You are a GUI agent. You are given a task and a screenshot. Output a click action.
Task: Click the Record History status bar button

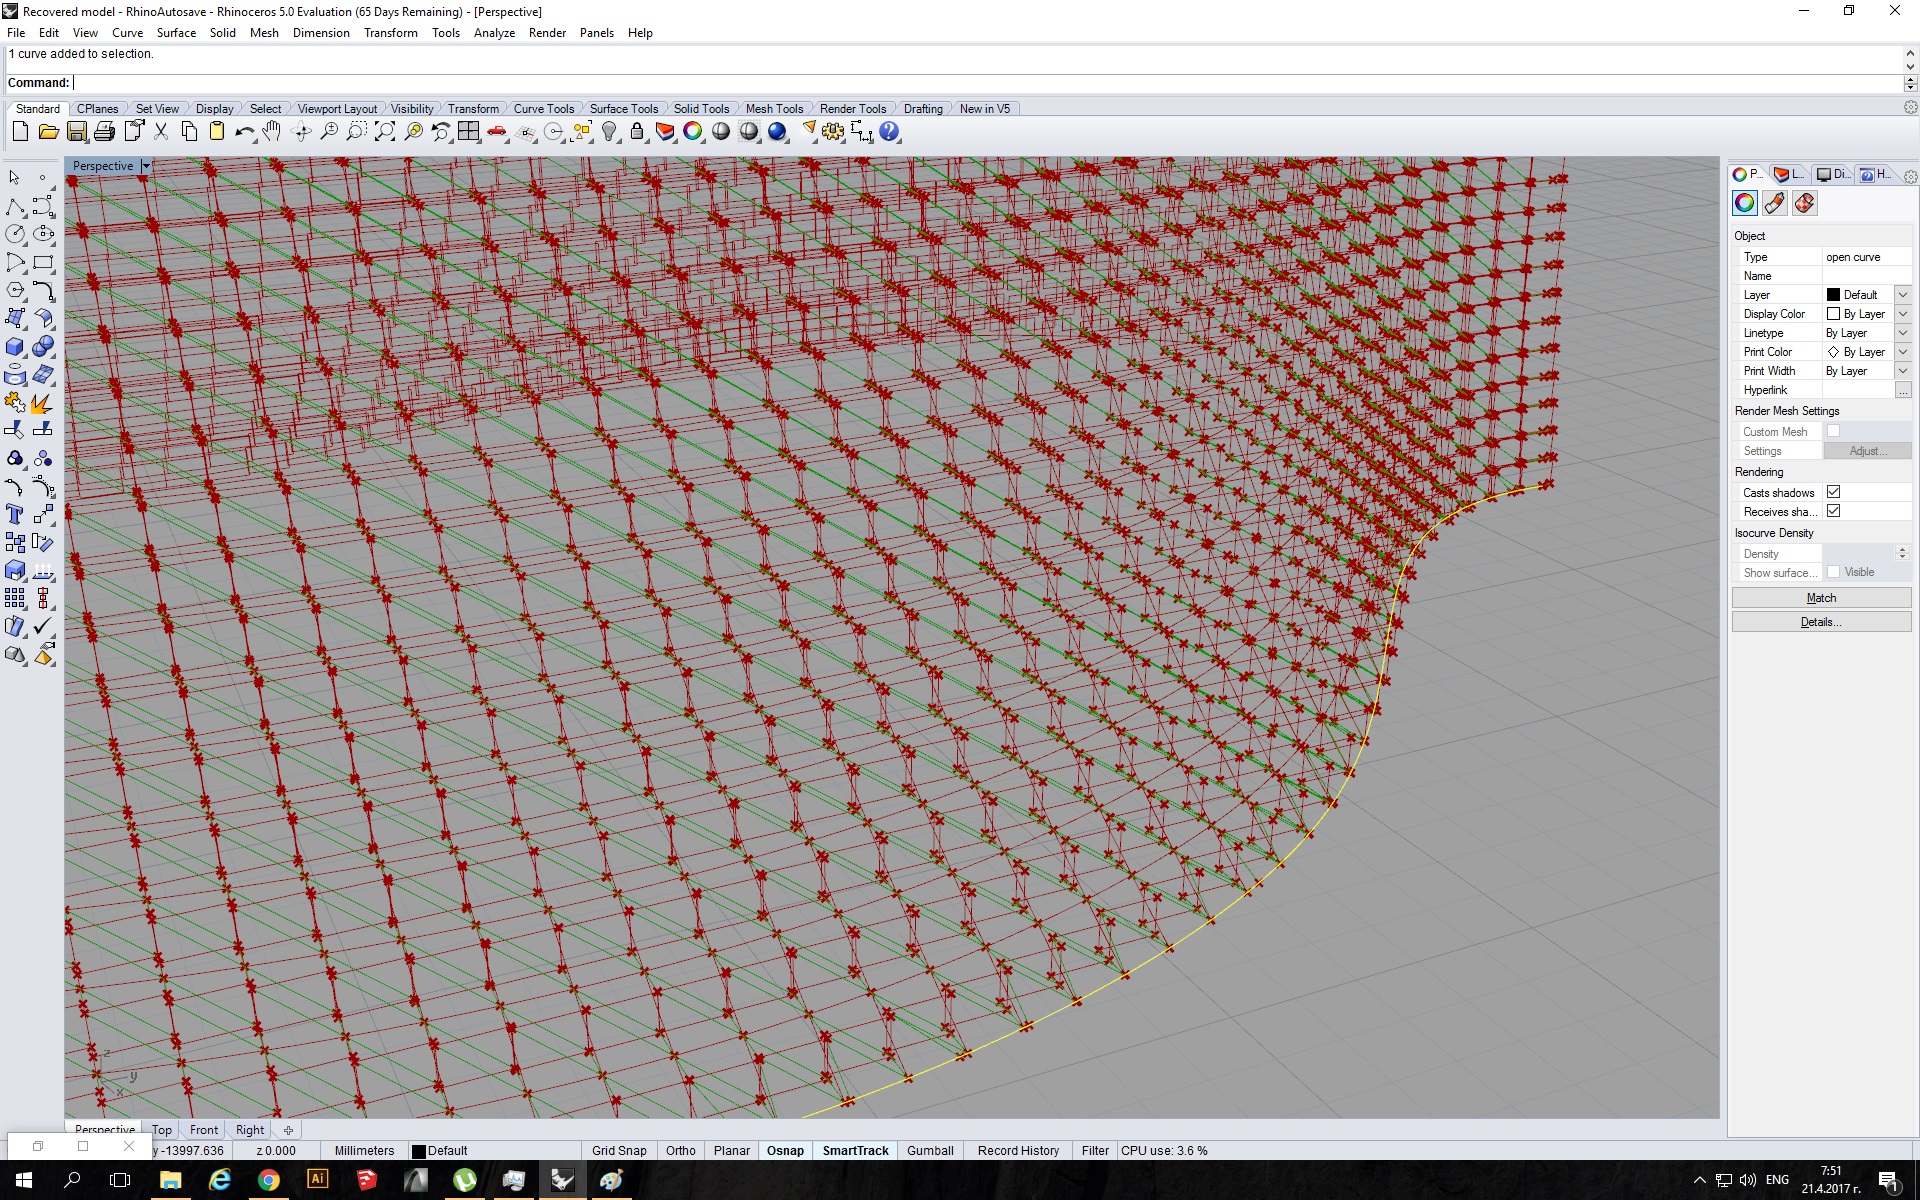coord(1018,1151)
